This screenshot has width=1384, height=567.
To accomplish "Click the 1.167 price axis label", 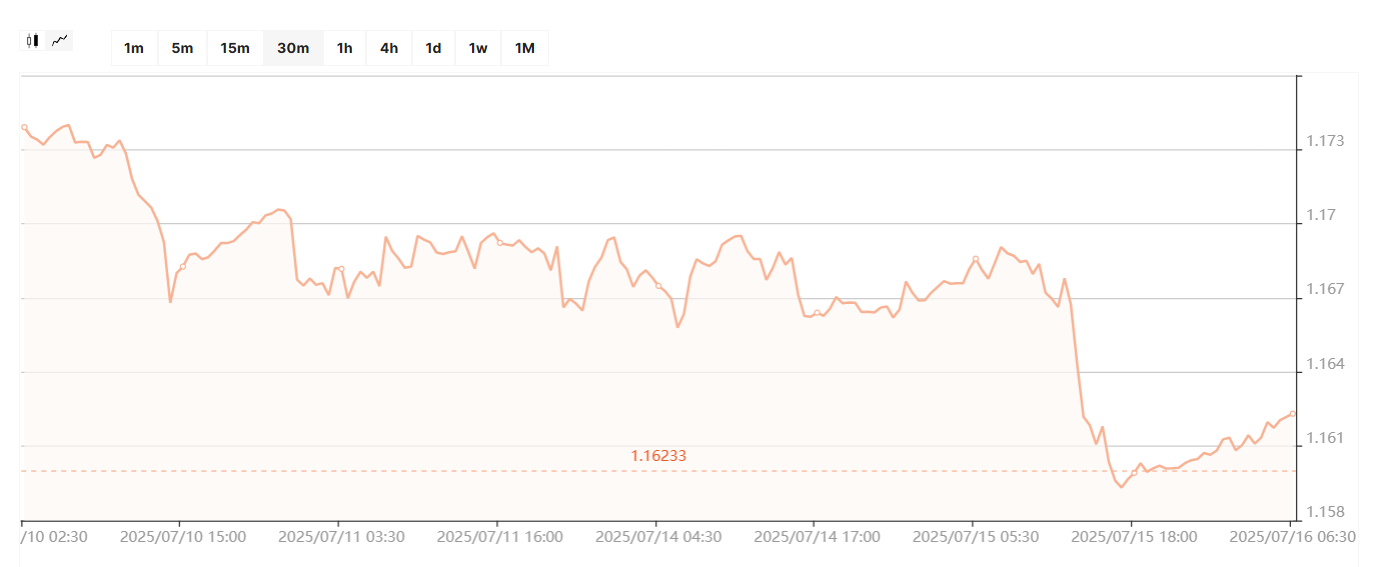I will coord(1324,290).
